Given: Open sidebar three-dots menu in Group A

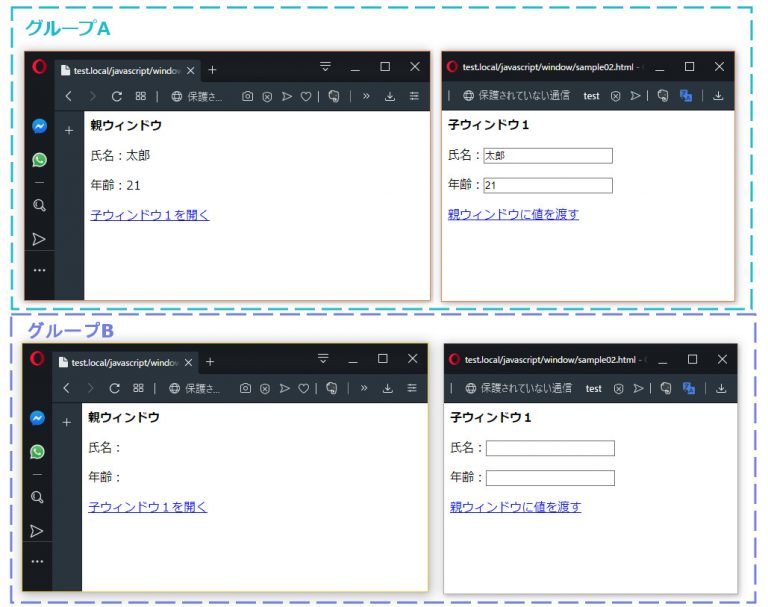Looking at the screenshot, I should 39,270.
